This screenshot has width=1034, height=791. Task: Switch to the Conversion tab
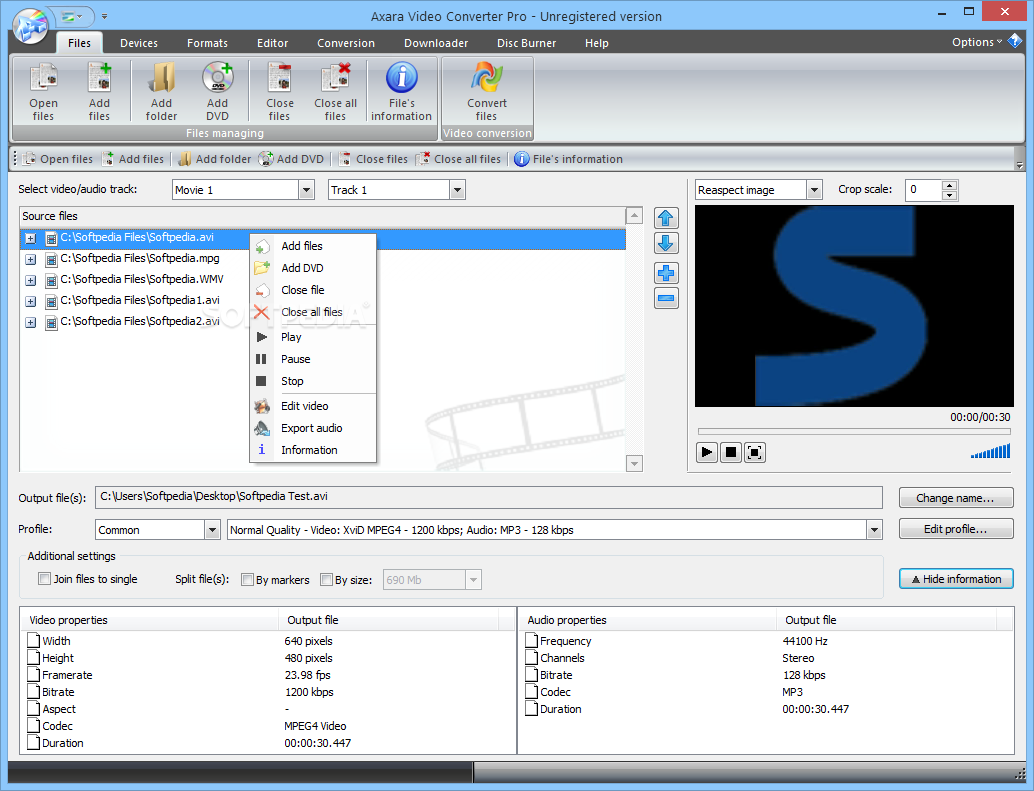(346, 43)
